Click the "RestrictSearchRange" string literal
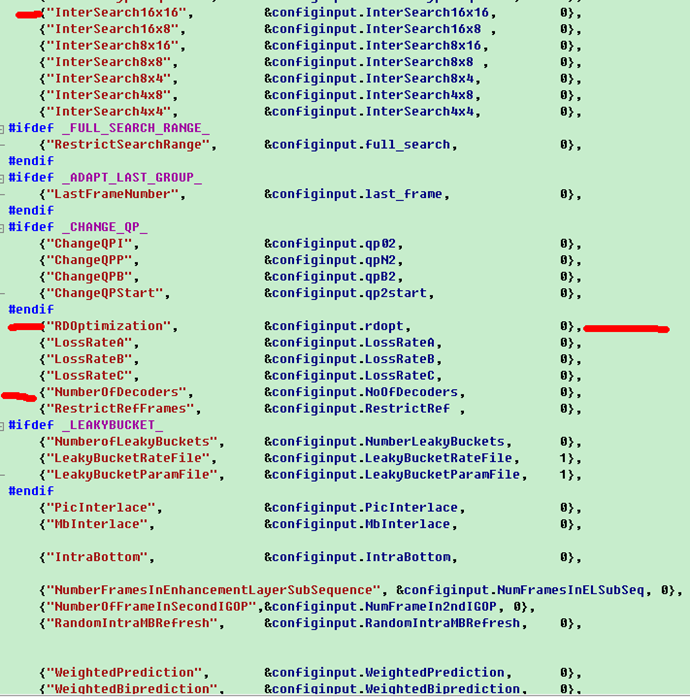 pyautogui.click(x=128, y=145)
